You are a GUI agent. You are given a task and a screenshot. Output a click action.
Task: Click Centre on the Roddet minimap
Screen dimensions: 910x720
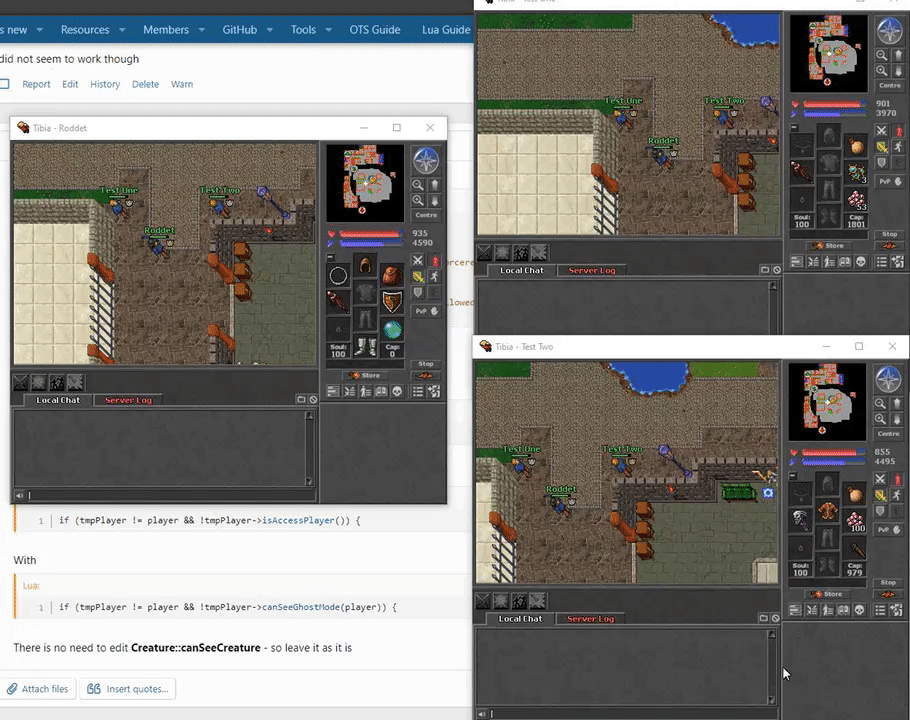(426, 215)
